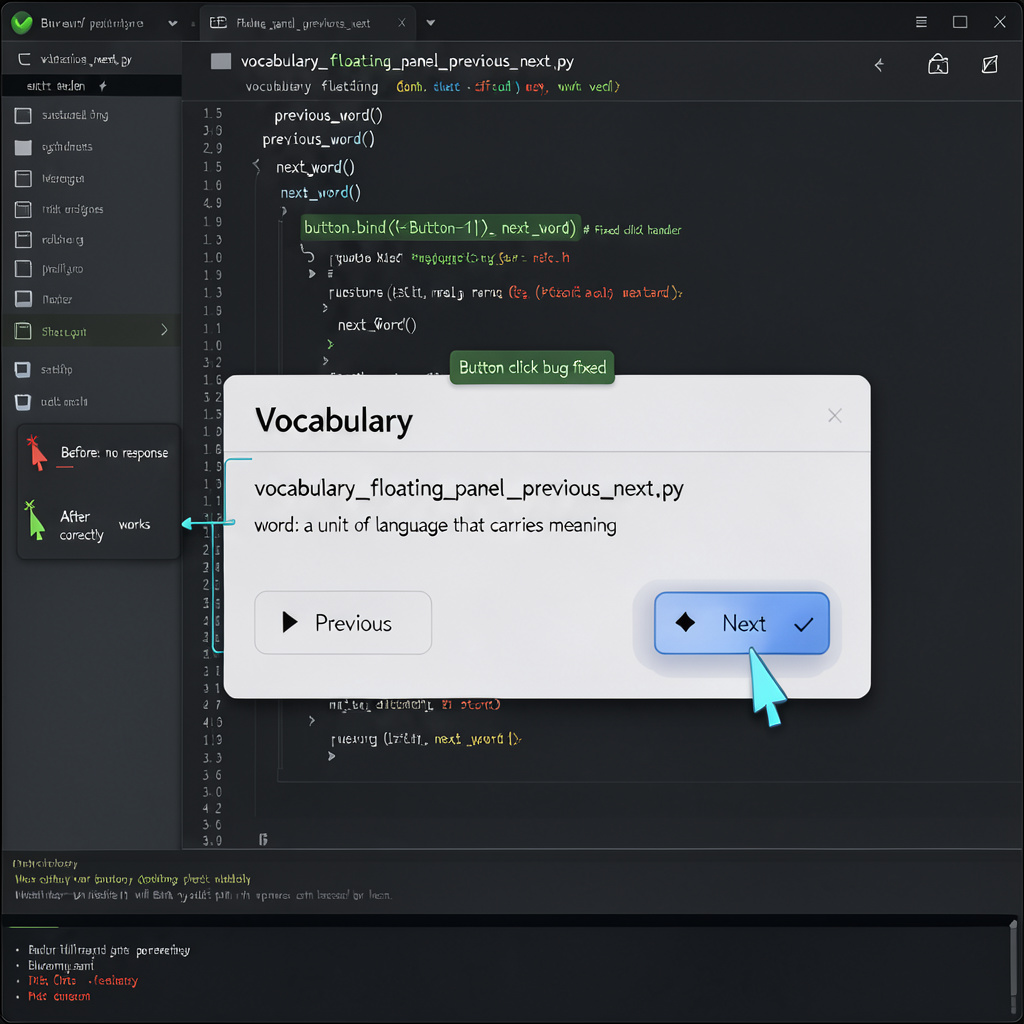Click the 'Vocabulary' dialog title
1024x1024 pixels.
[x=334, y=420]
